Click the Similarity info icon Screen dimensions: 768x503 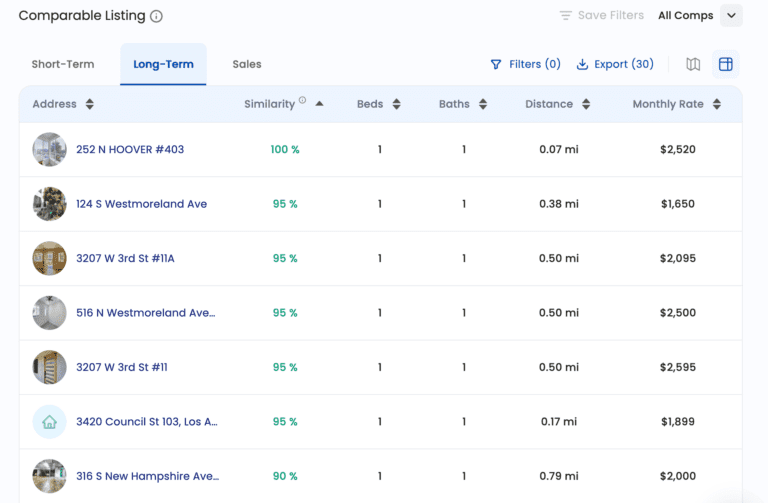303,100
